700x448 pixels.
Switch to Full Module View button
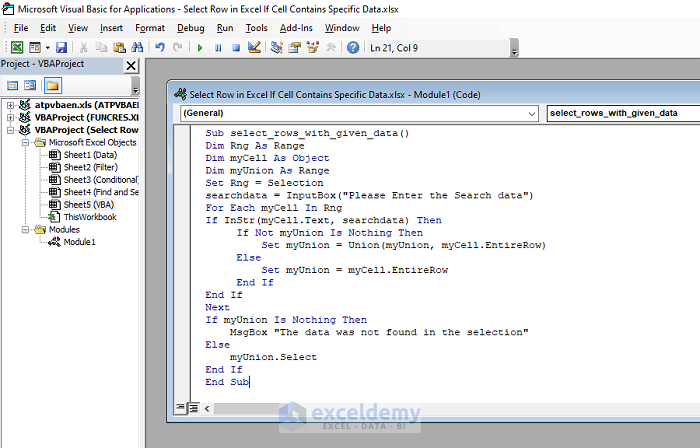(193, 408)
